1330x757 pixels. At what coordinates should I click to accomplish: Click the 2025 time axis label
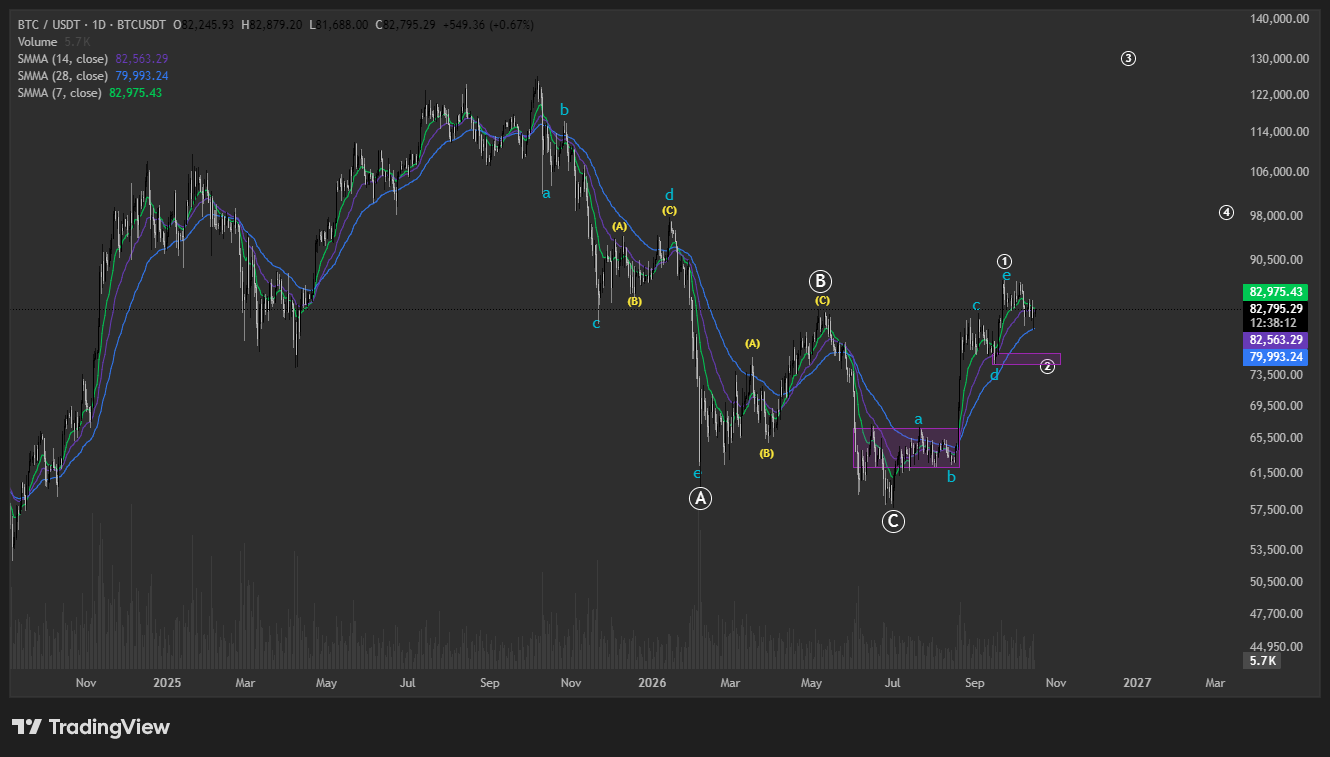tap(167, 683)
